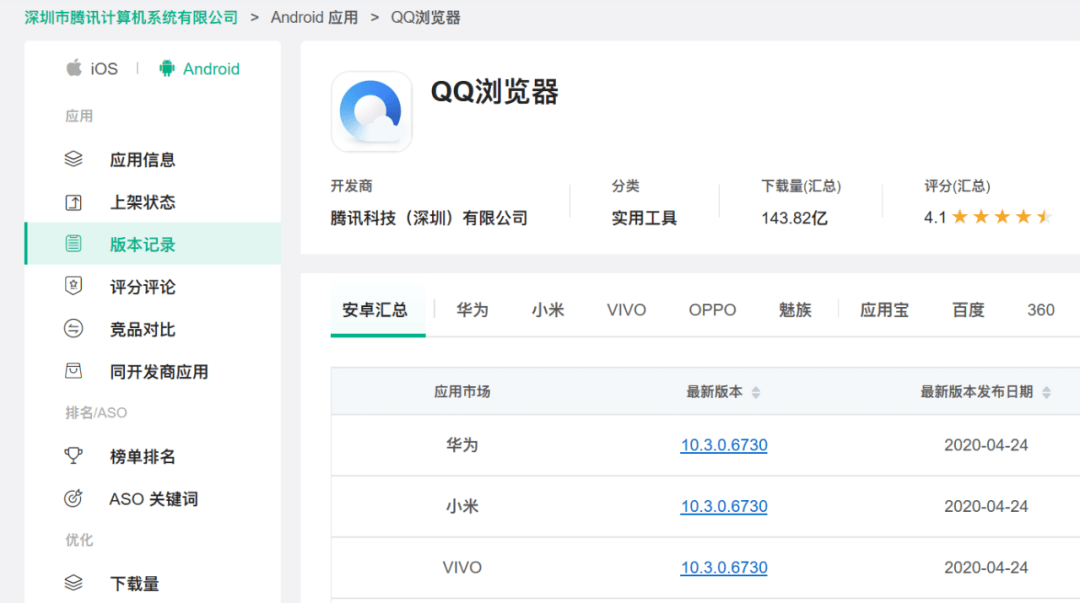Select 版本记录 in the sidebar
Screen dimensions: 1080x603
click(x=153, y=244)
